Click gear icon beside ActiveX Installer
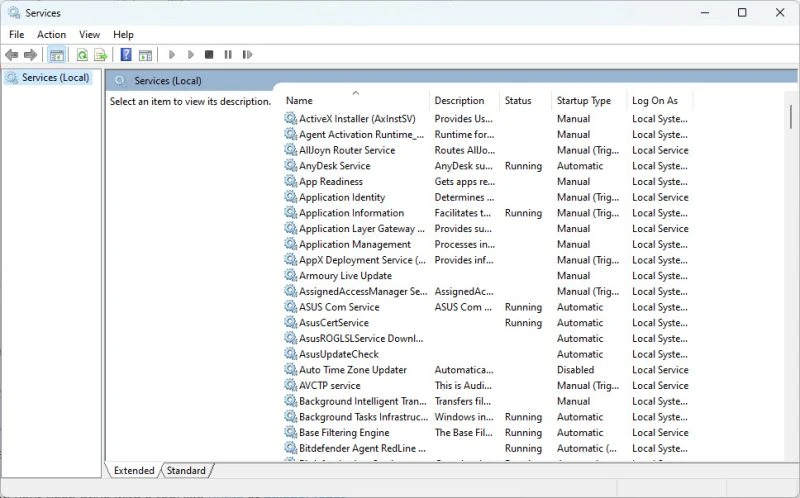This screenshot has width=800, height=498. (291, 118)
